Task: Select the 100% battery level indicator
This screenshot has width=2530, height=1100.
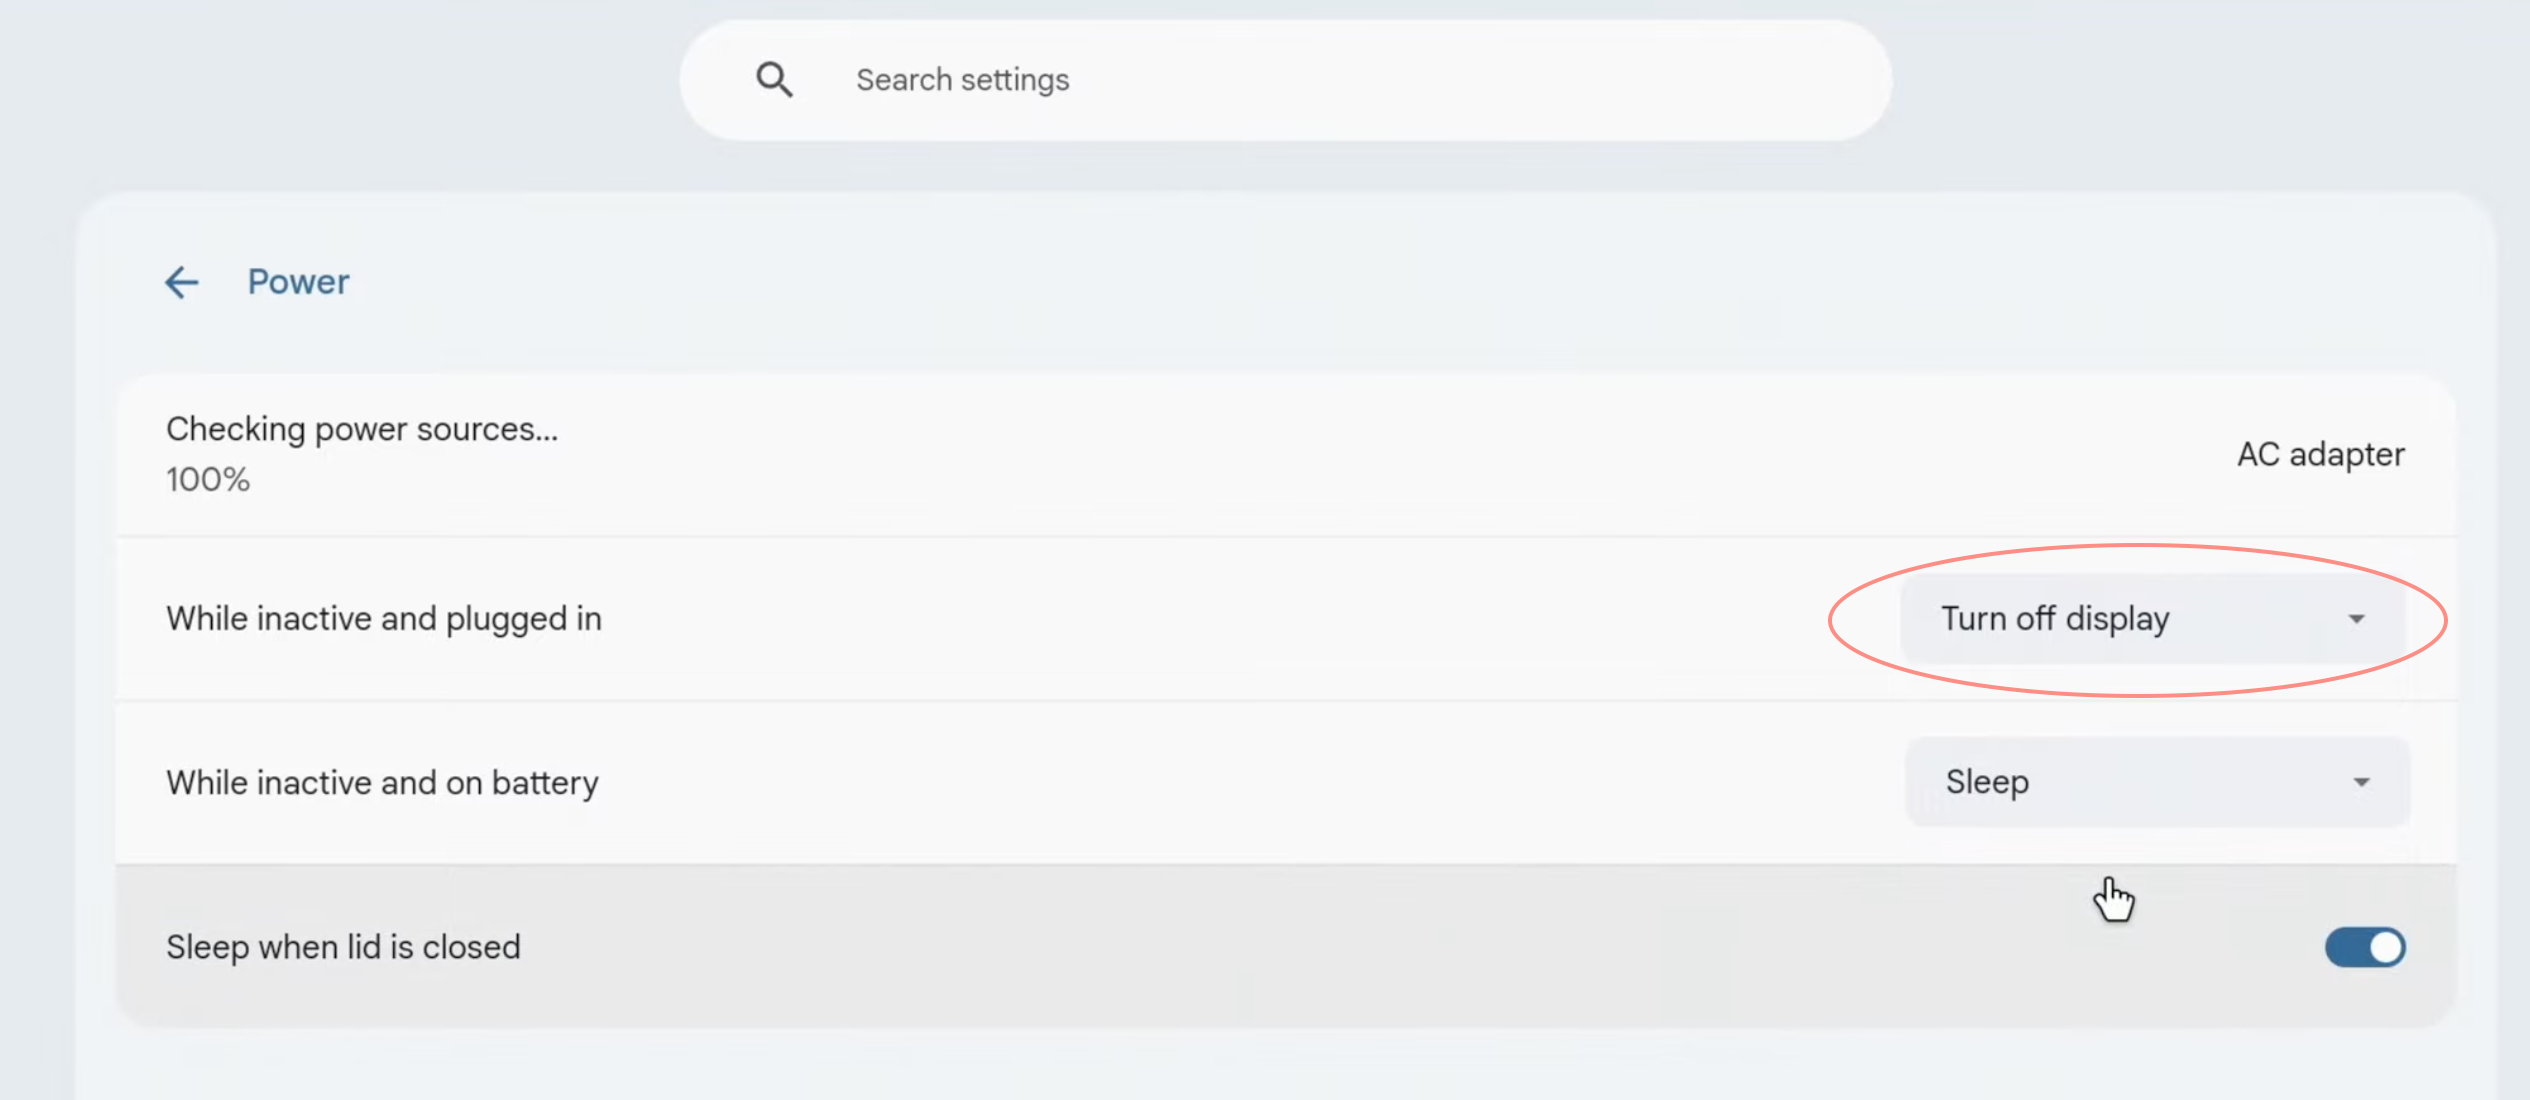Action: [x=208, y=479]
